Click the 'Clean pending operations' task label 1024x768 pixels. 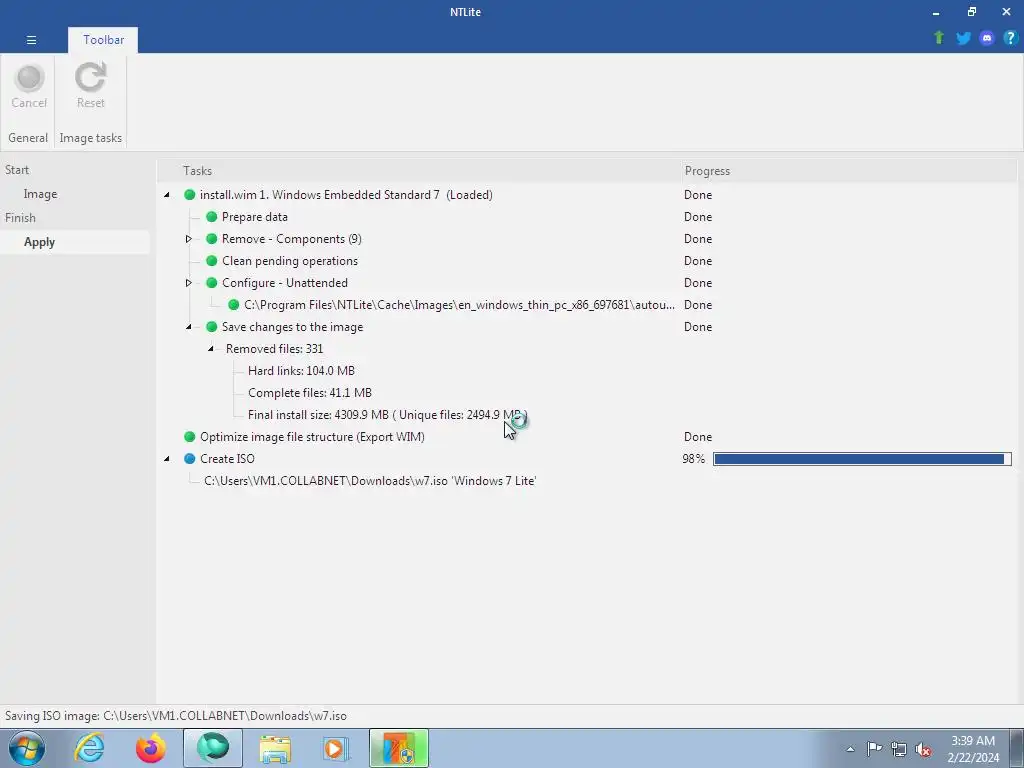click(290, 261)
